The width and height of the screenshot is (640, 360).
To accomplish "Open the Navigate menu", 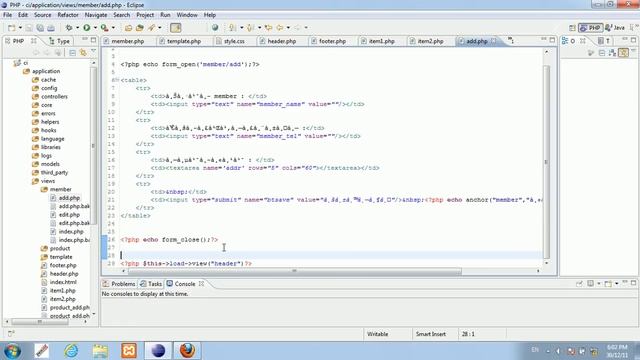I will pyautogui.click(x=96, y=15).
